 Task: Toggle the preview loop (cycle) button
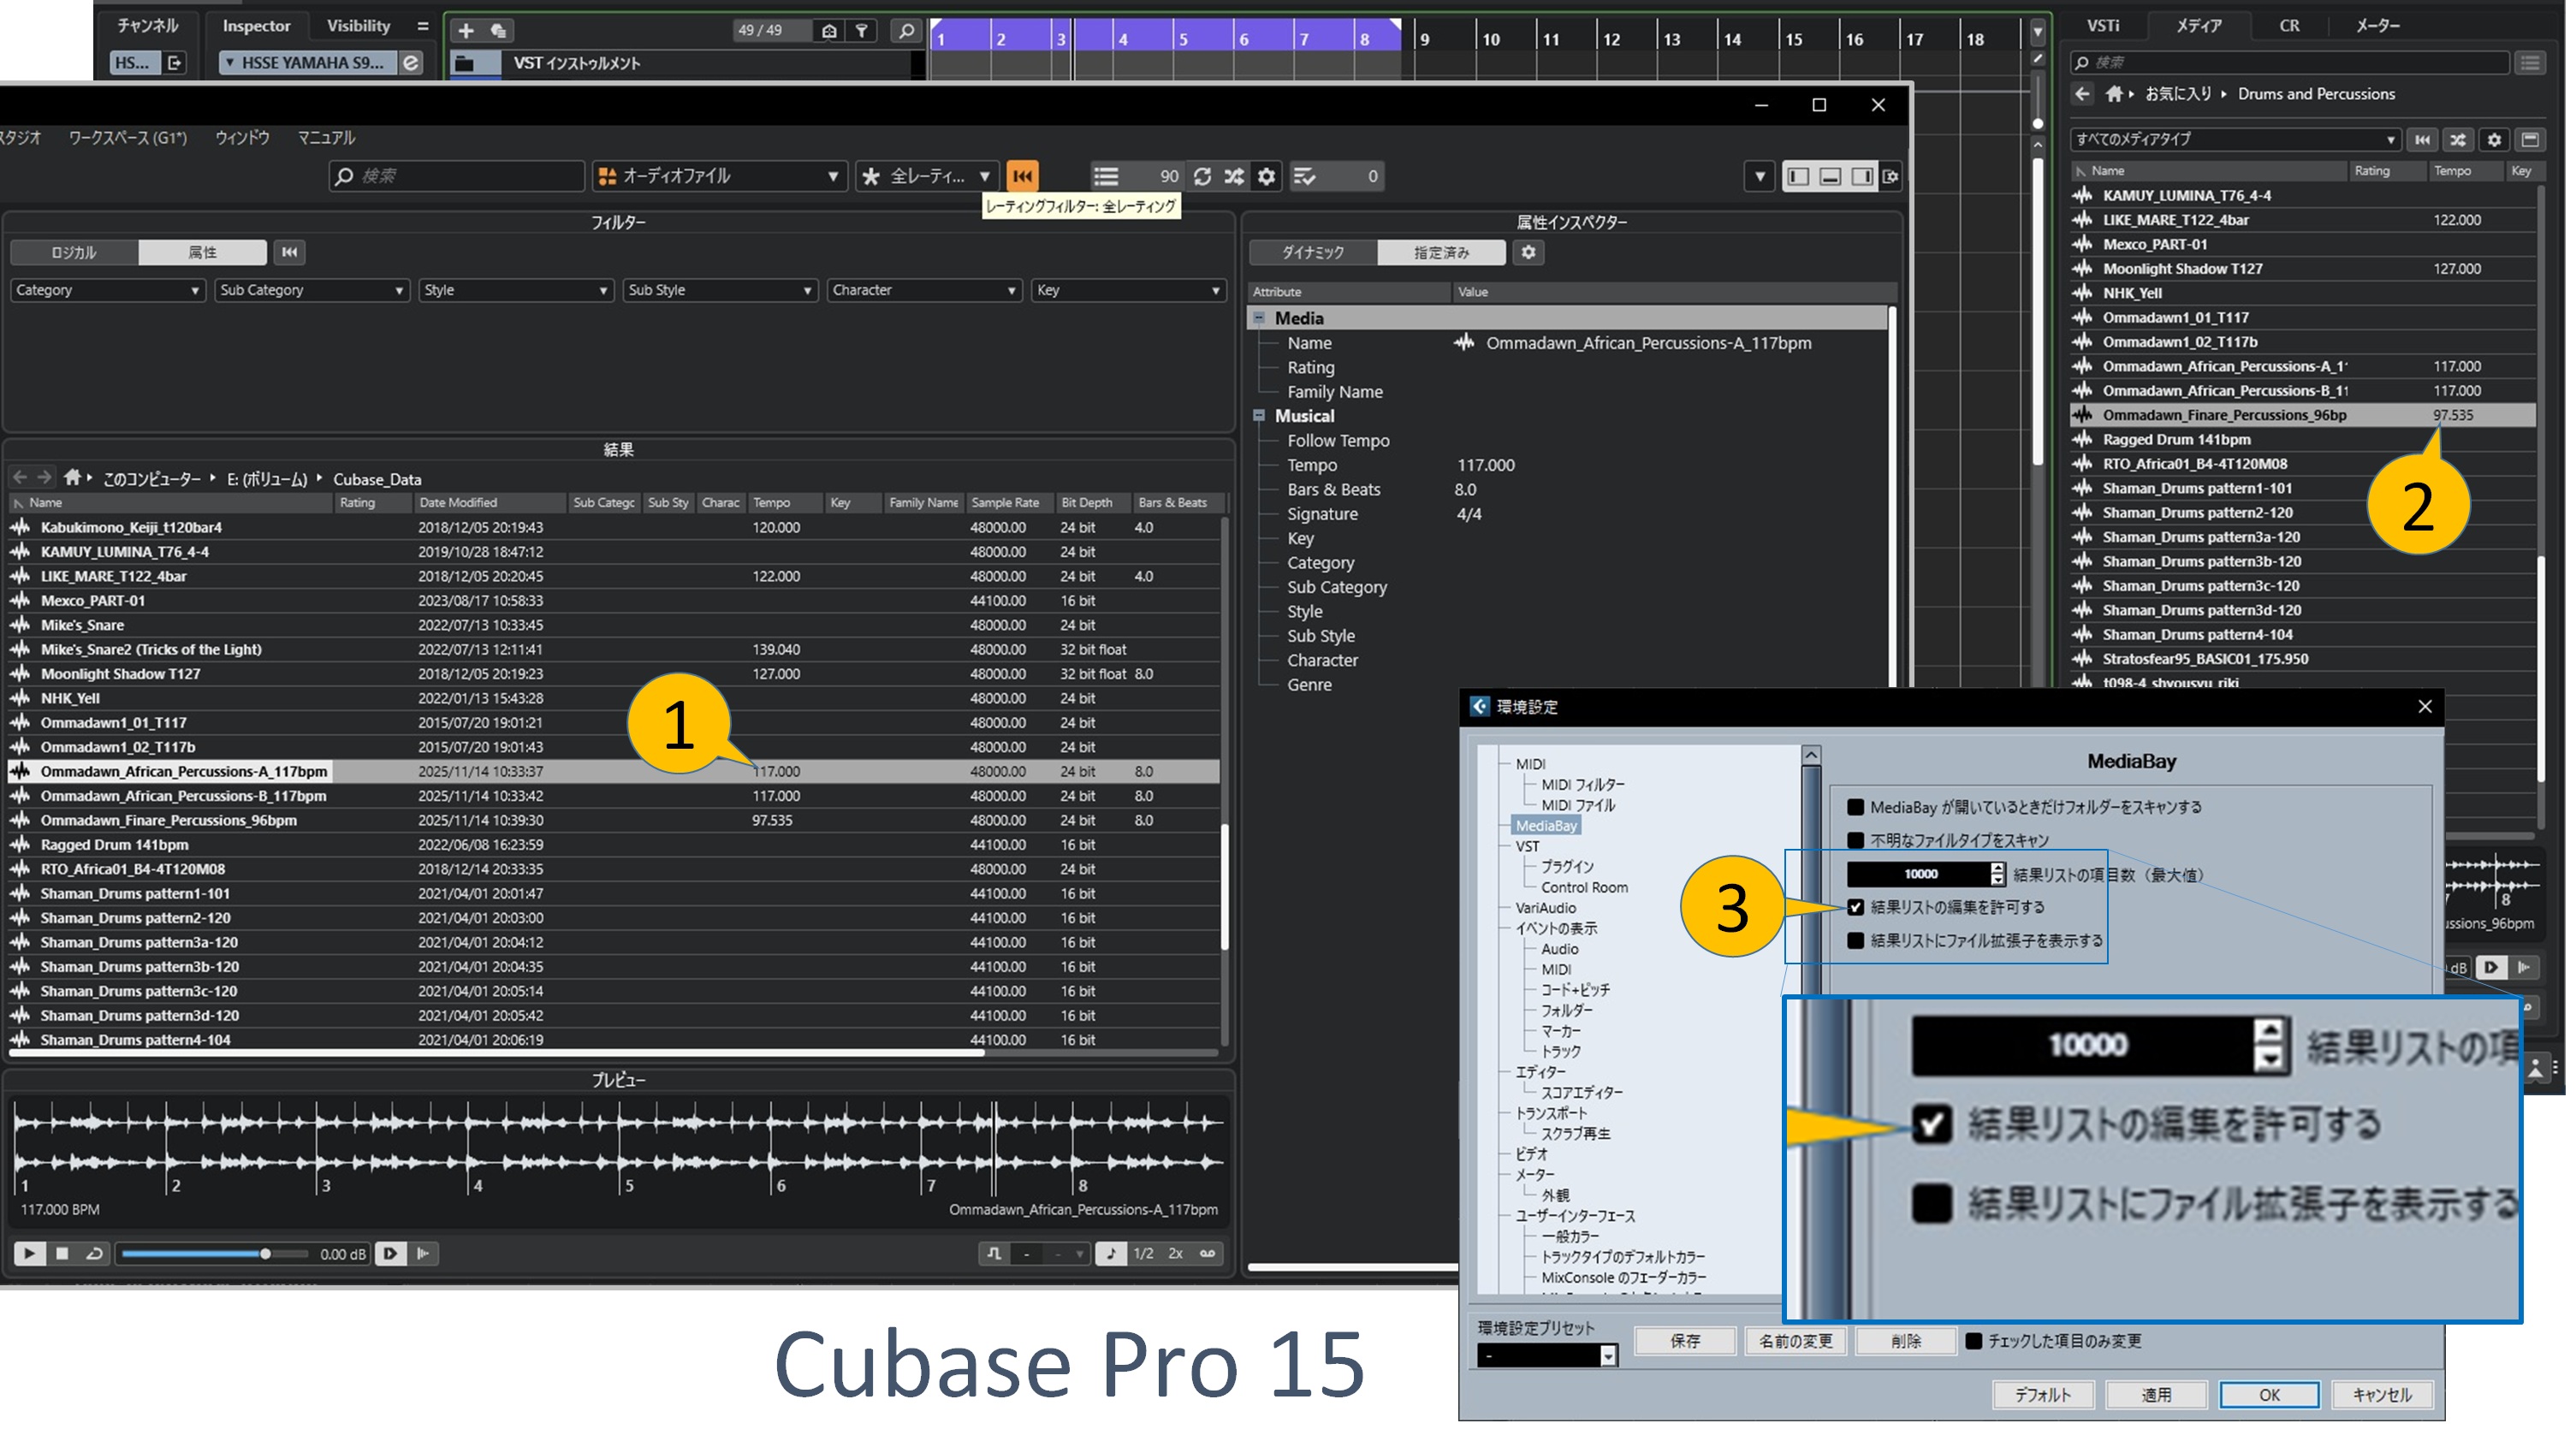94,1253
